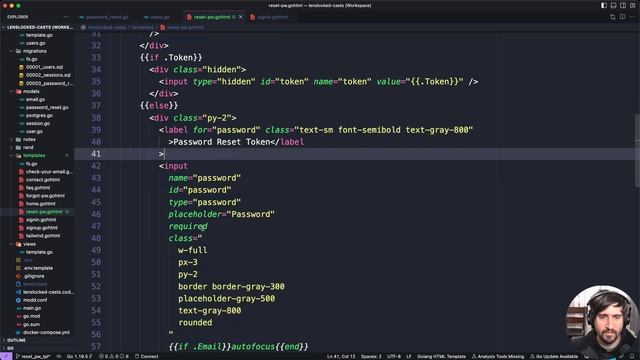
Task: Click the open changes icon above editor
Action: click(x=613, y=17)
